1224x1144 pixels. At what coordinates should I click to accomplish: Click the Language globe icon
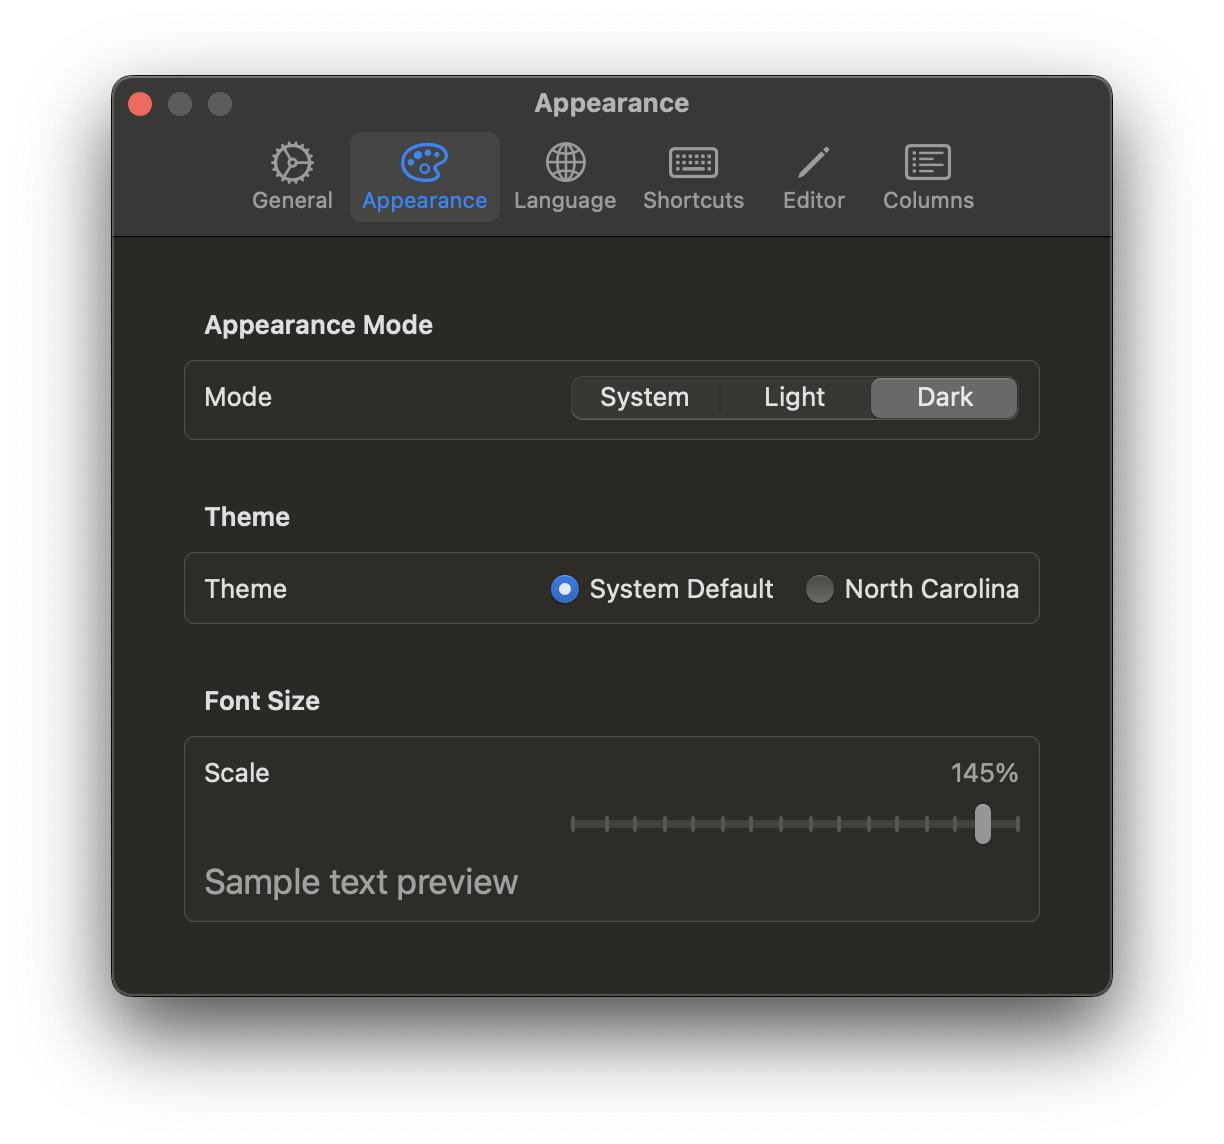tap(564, 163)
